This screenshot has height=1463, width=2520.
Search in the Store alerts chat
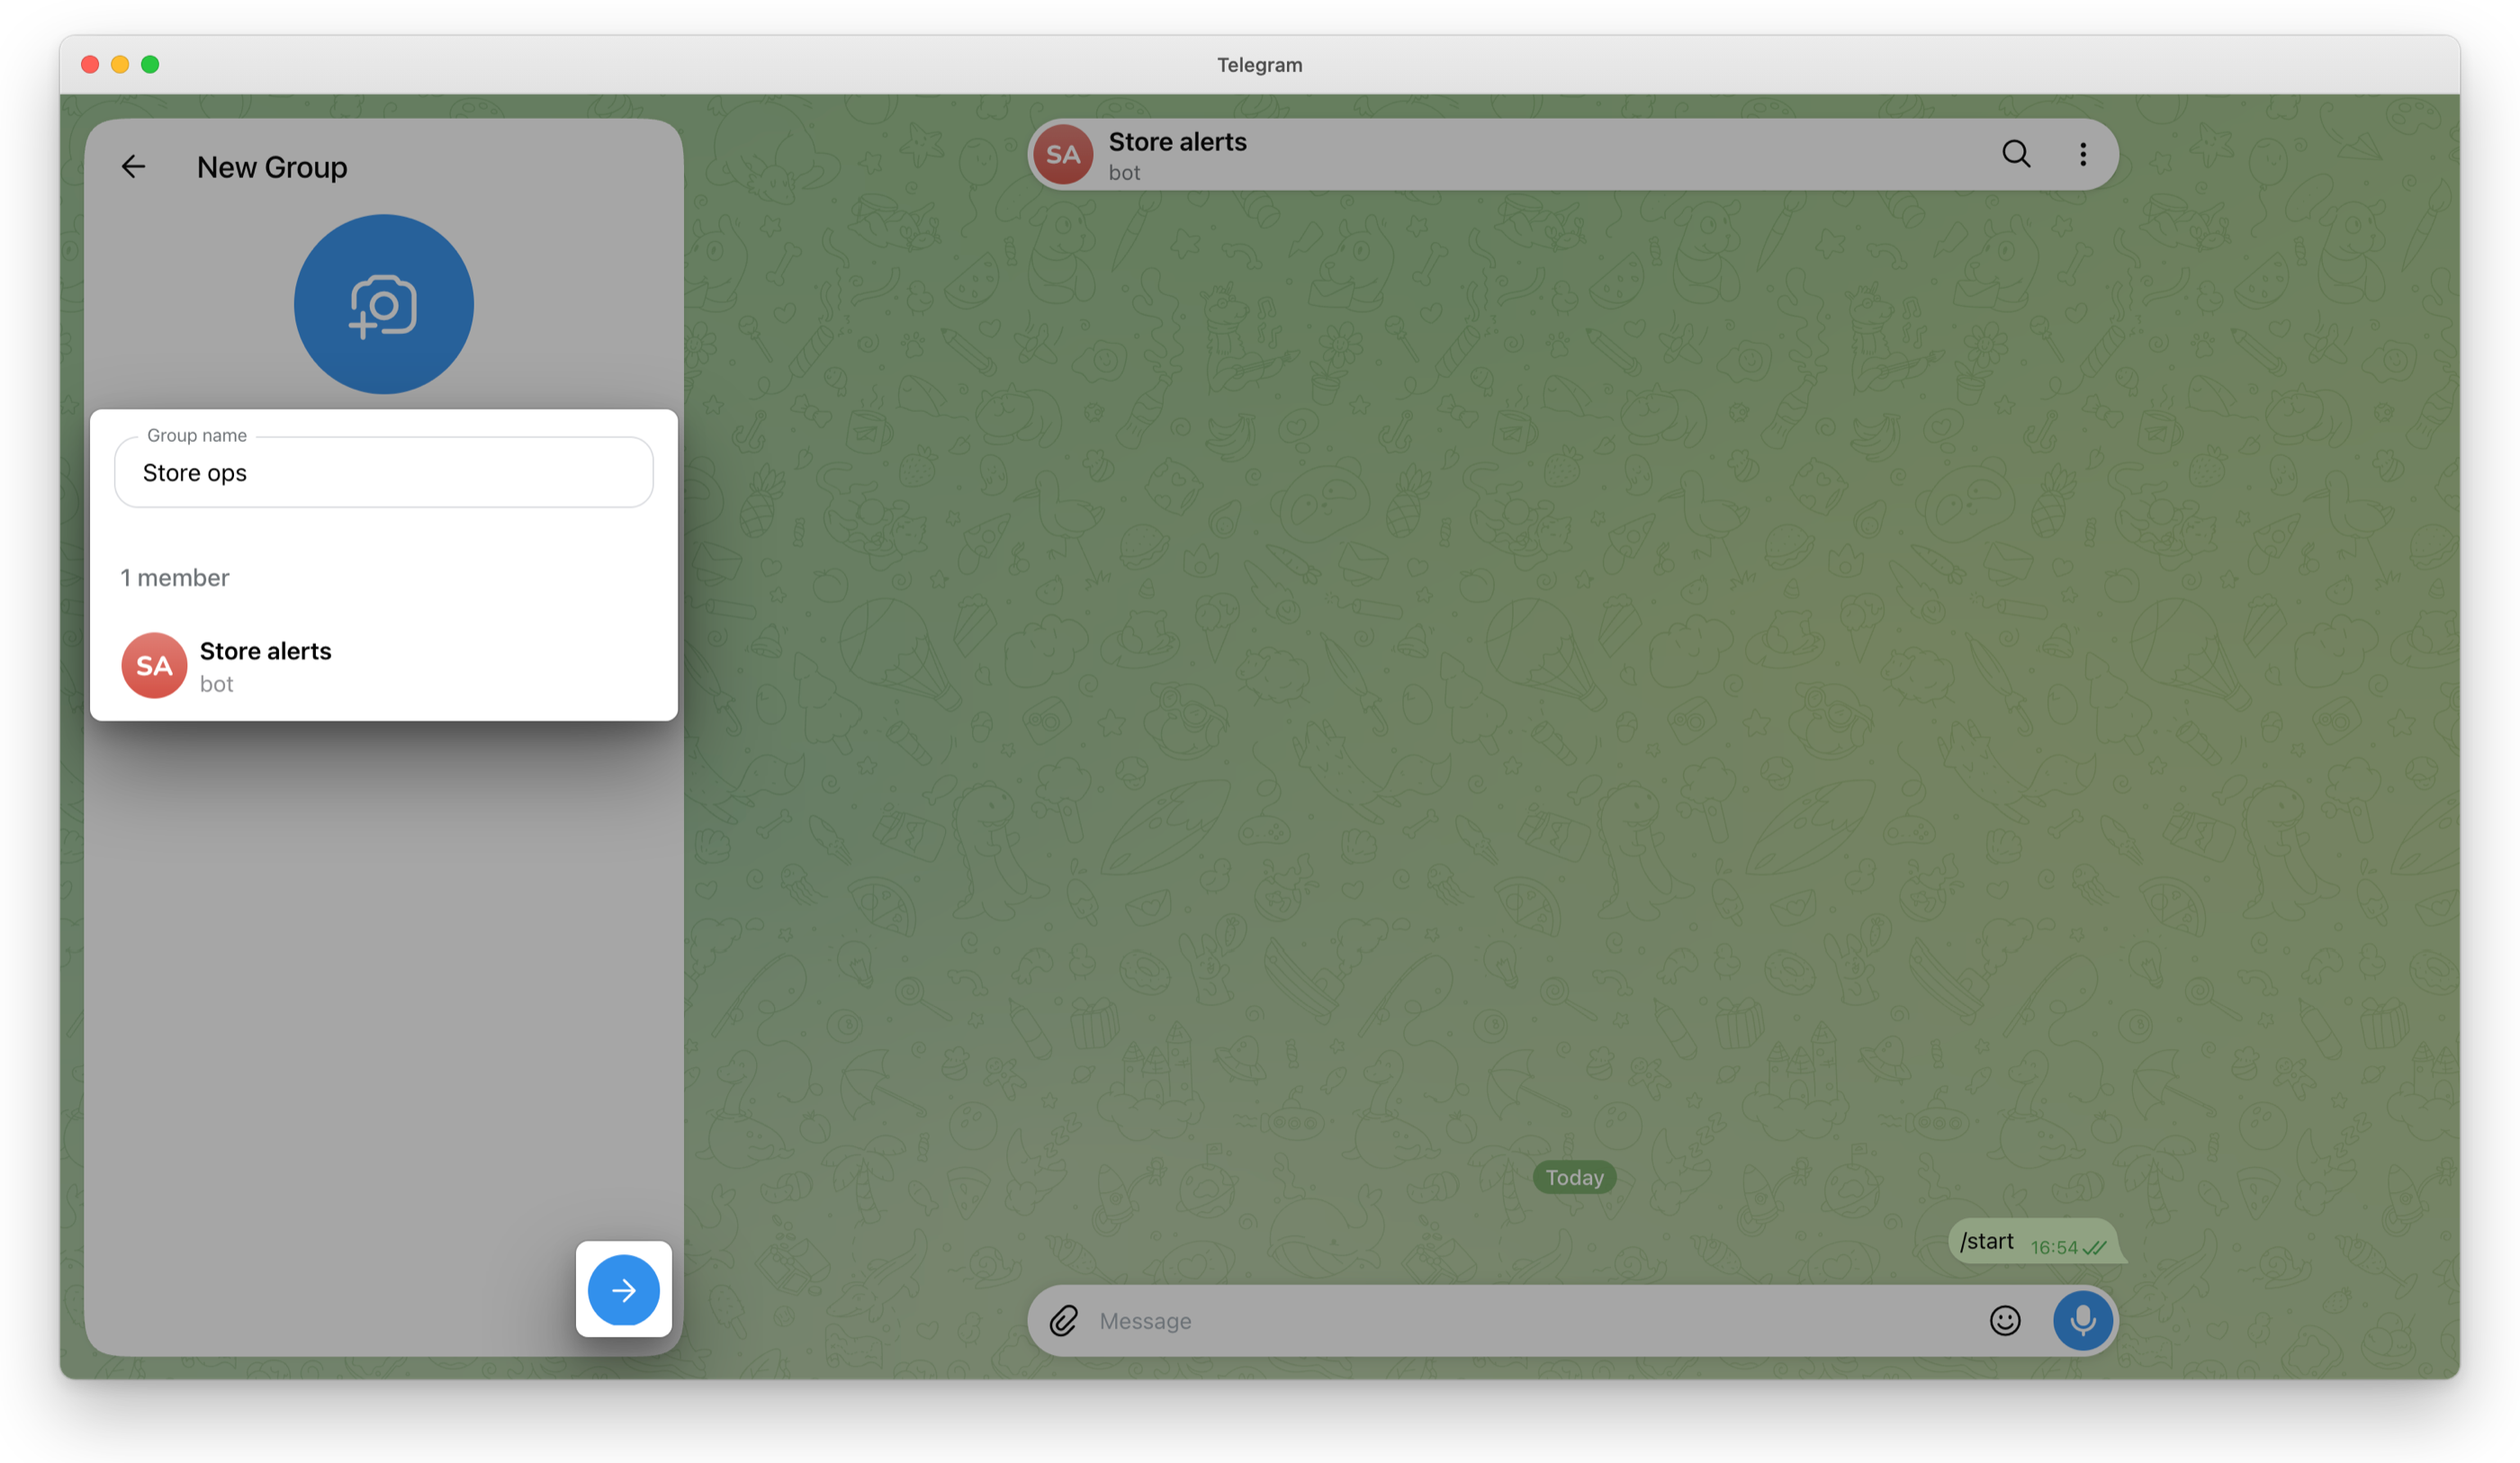tap(2015, 154)
